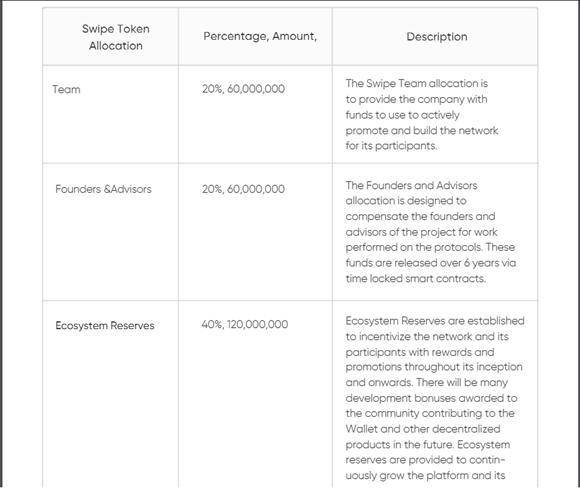Click 'Ecosystem Reserves are established' description line
The width and height of the screenshot is (580, 488).
pyautogui.click(x=435, y=321)
